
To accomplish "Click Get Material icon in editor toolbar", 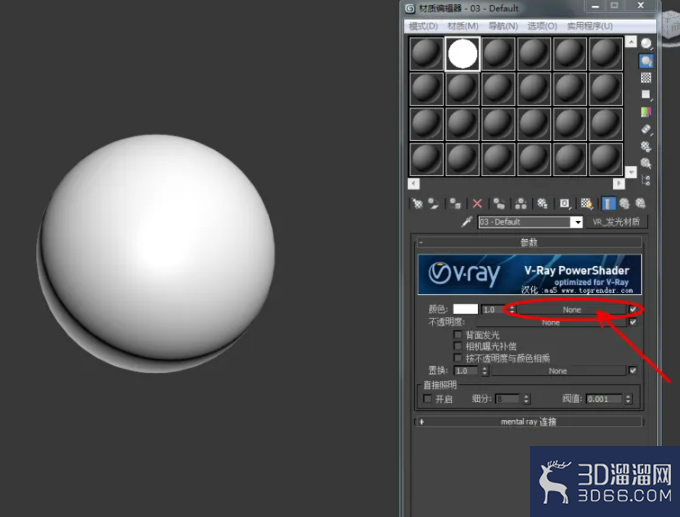I will point(417,203).
